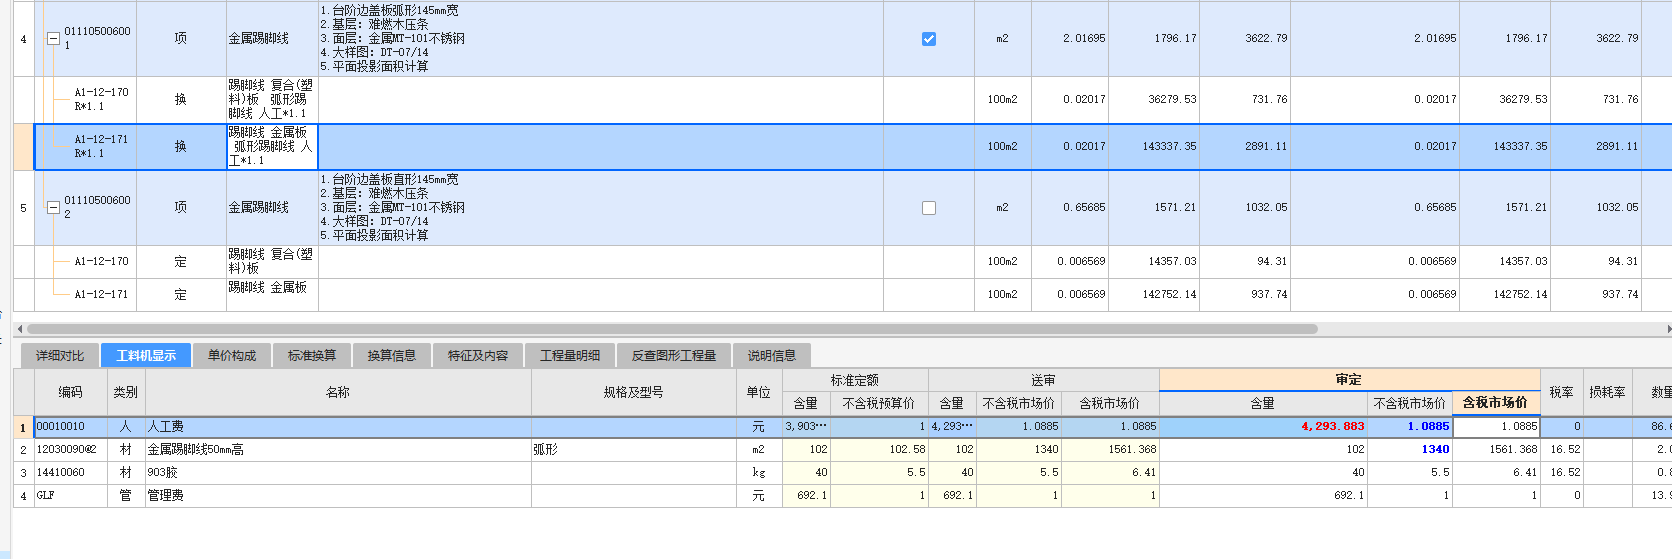Click the row number 4 header in the top table
The image size is (1672, 559).
point(24,39)
